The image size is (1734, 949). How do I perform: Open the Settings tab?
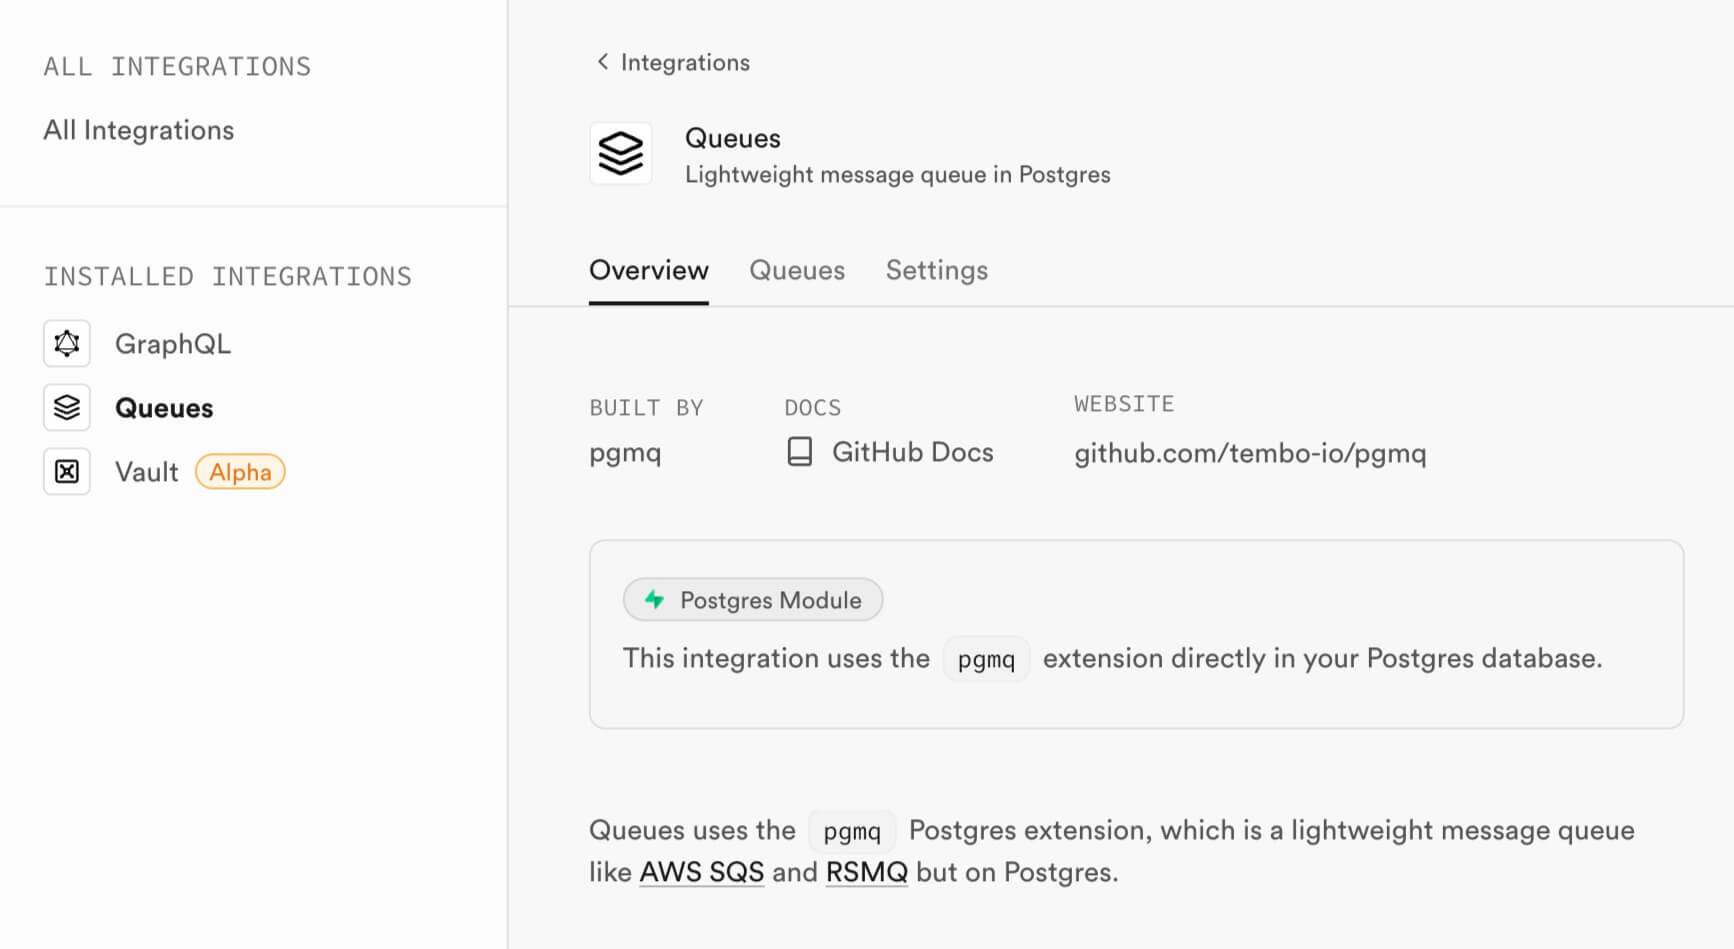937,270
